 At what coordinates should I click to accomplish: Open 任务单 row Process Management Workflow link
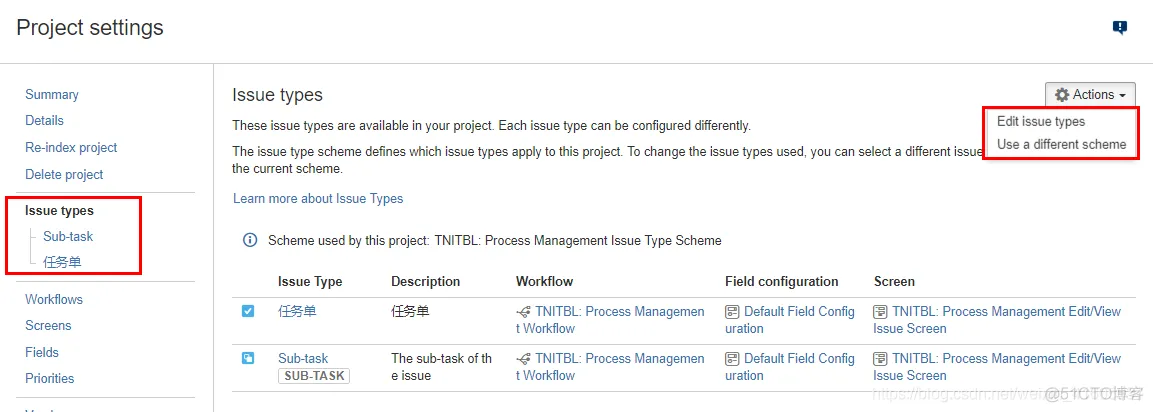tap(611, 320)
